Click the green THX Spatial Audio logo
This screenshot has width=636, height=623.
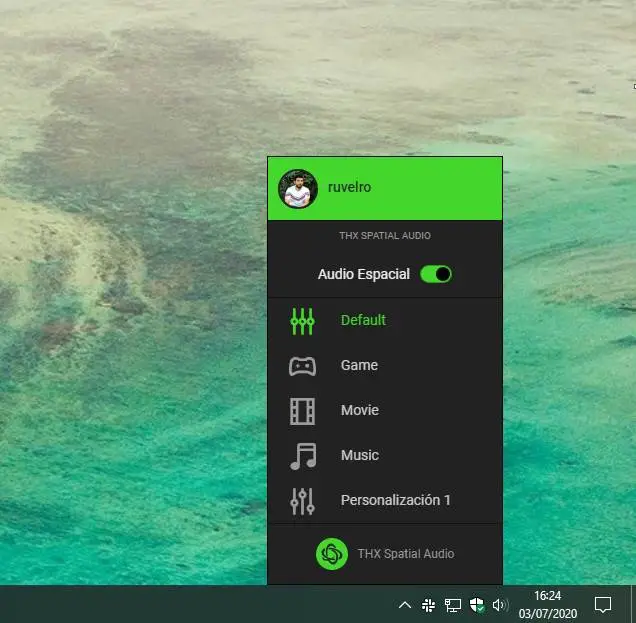pyautogui.click(x=331, y=554)
